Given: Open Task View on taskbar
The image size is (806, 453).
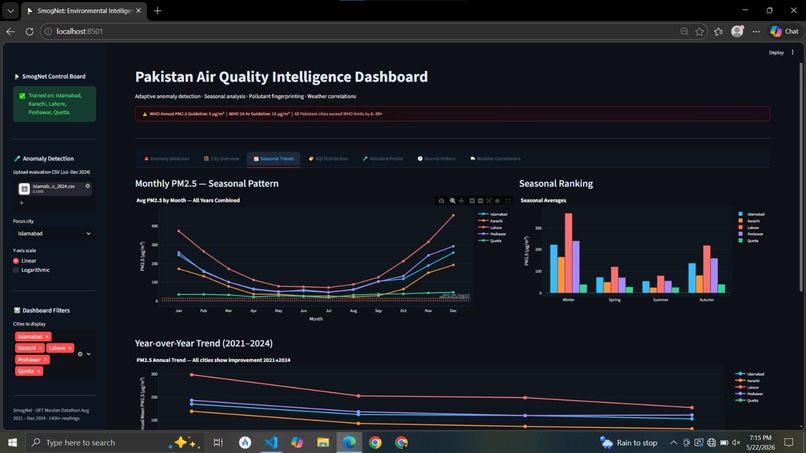Looking at the screenshot, I should click(218, 442).
